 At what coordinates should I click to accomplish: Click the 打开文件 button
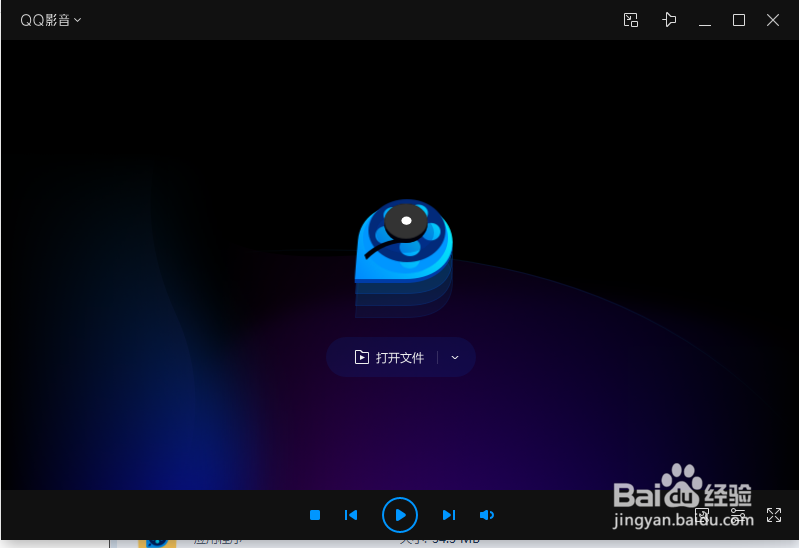click(390, 357)
